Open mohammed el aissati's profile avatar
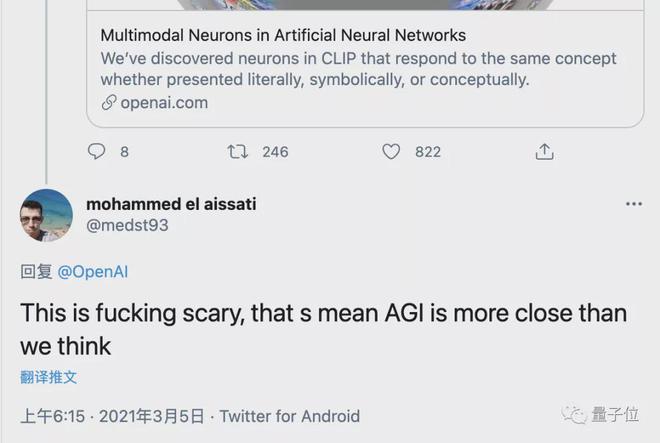Screen dimensions: 660x443 (46, 215)
